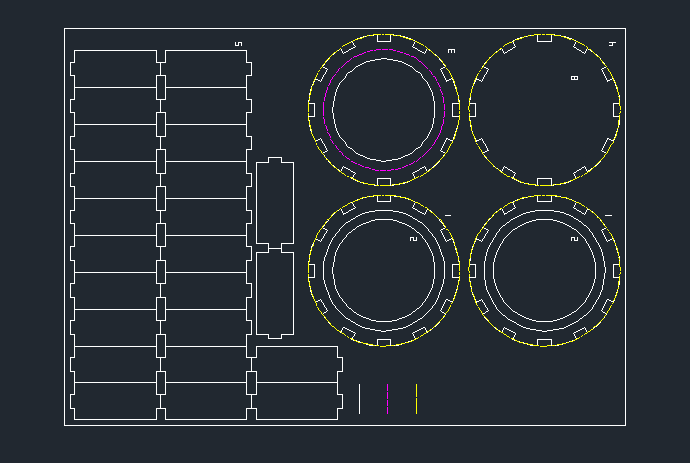Click the top-left panel rectangle in the left column
Screen dimensions: 690x463
click(115, 68)
